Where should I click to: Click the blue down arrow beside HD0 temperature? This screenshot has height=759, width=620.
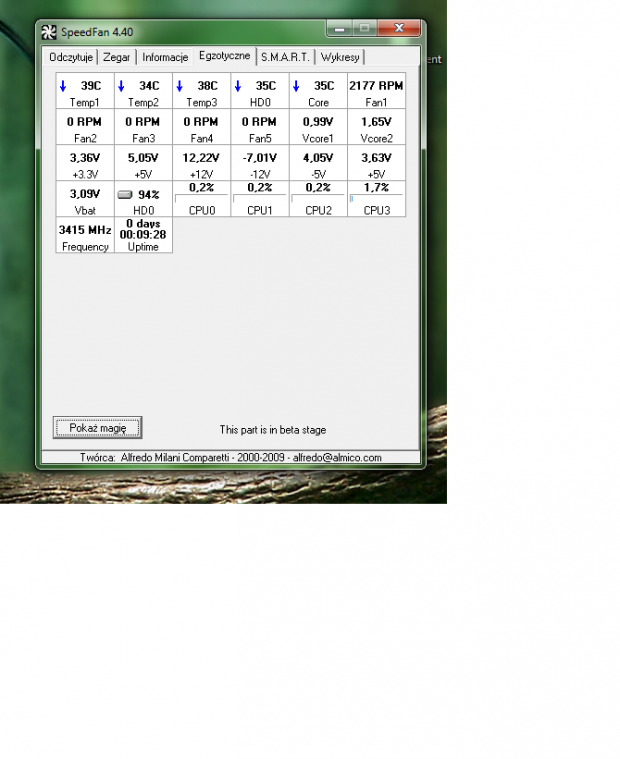238,86
